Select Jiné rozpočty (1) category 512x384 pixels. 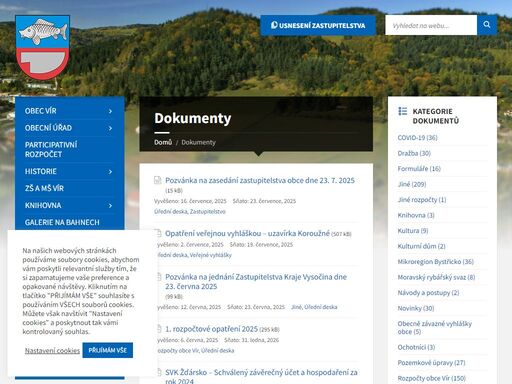click(x=422, y=200)
